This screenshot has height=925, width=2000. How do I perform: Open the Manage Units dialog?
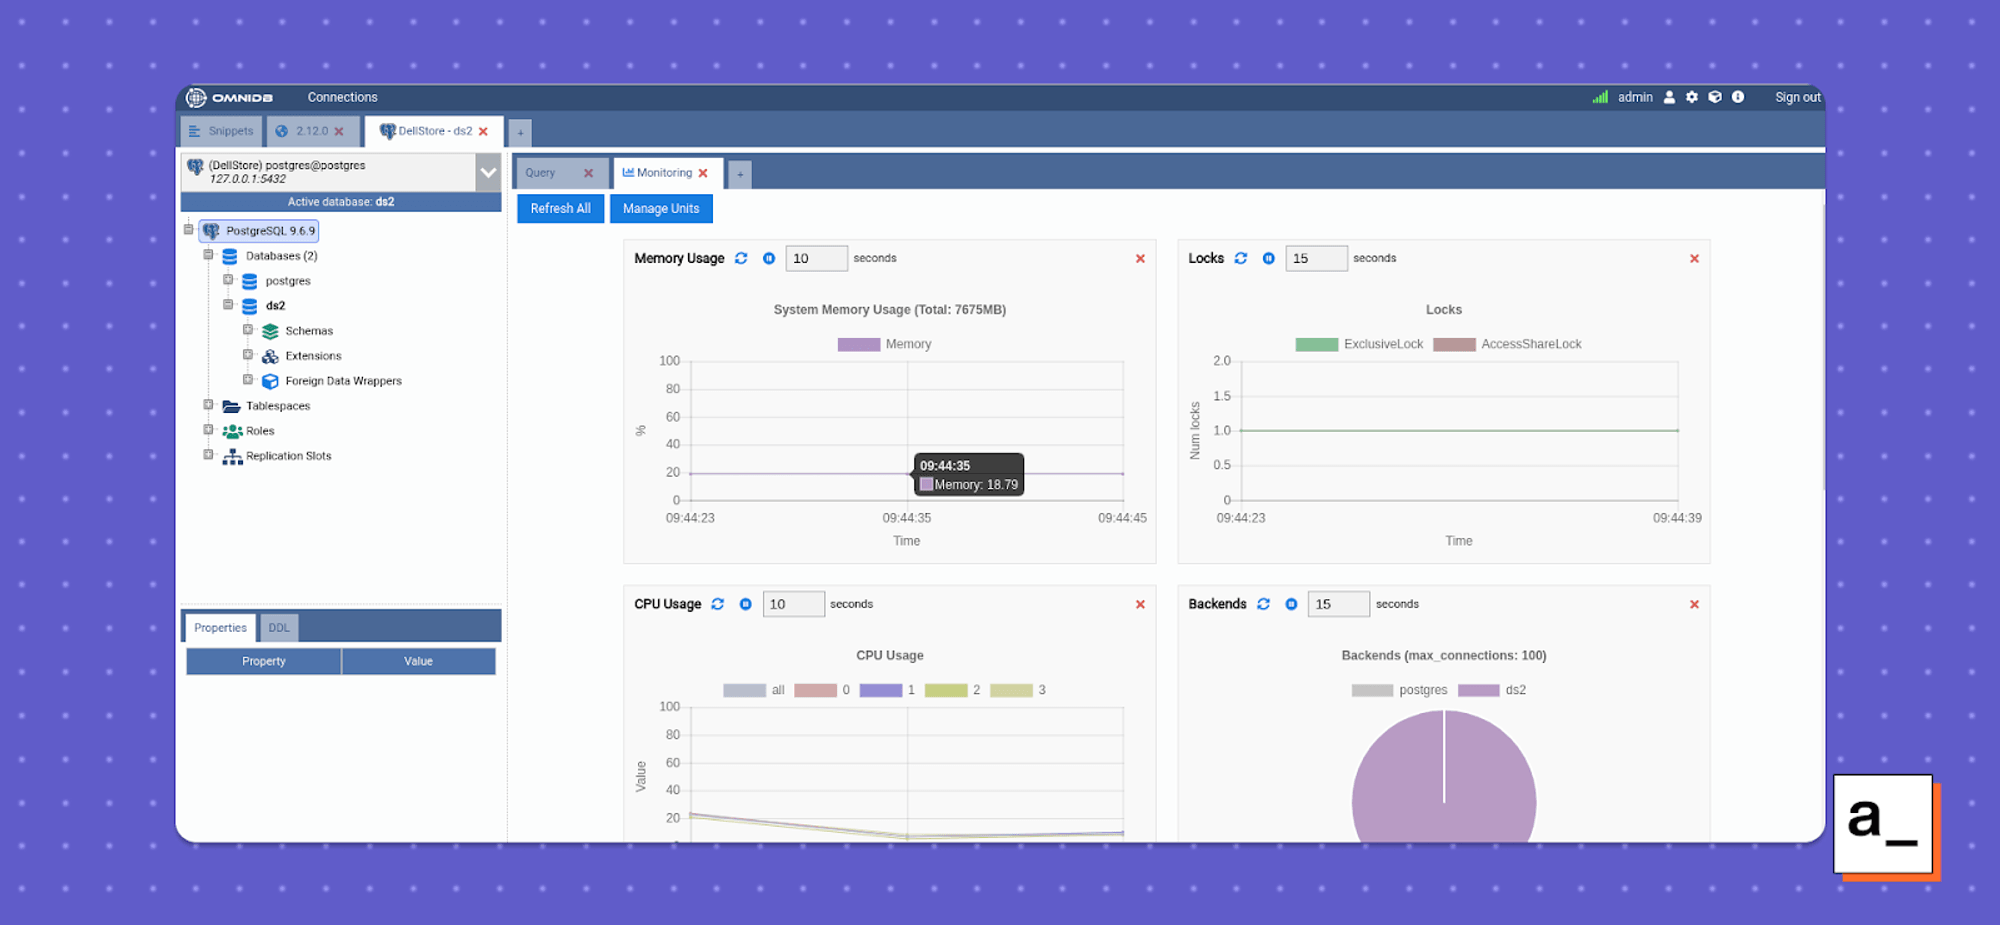(x=661, y=208)
